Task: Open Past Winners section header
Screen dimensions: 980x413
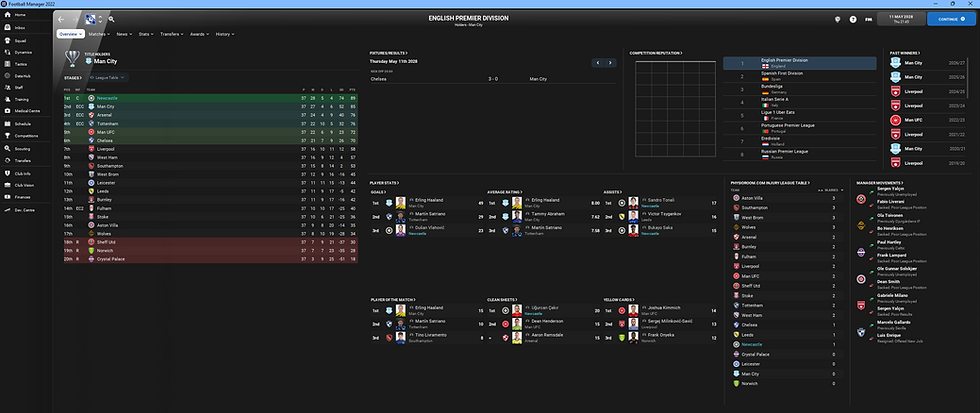Action: (x=905, y=53)
